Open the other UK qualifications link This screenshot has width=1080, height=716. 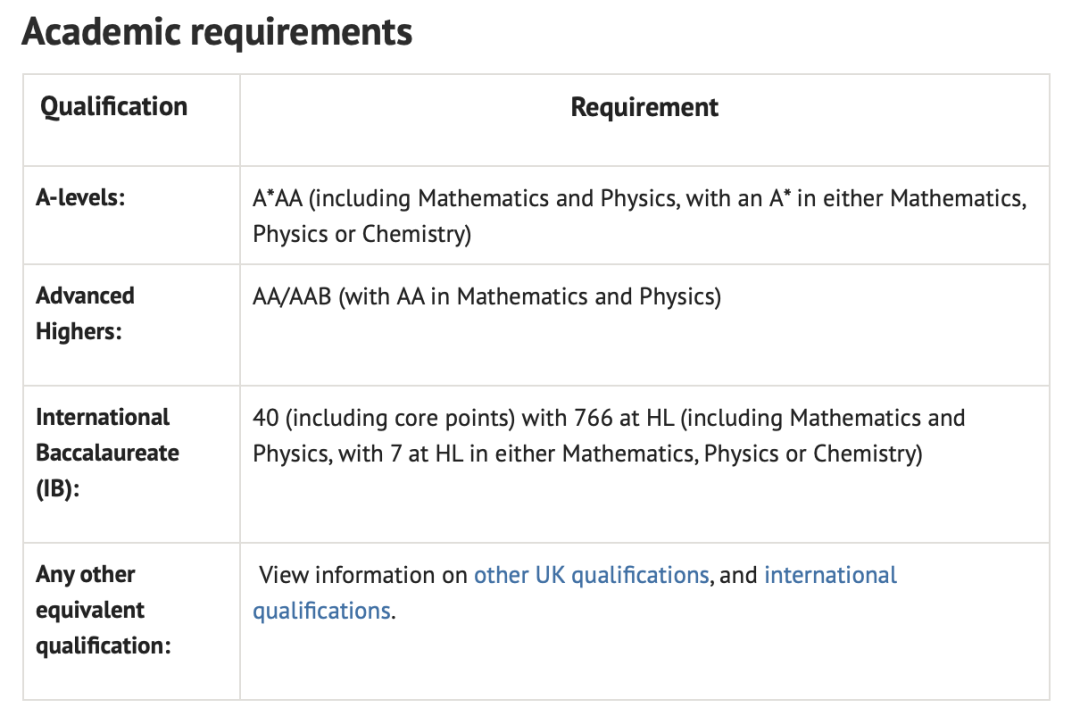point(591,575)
